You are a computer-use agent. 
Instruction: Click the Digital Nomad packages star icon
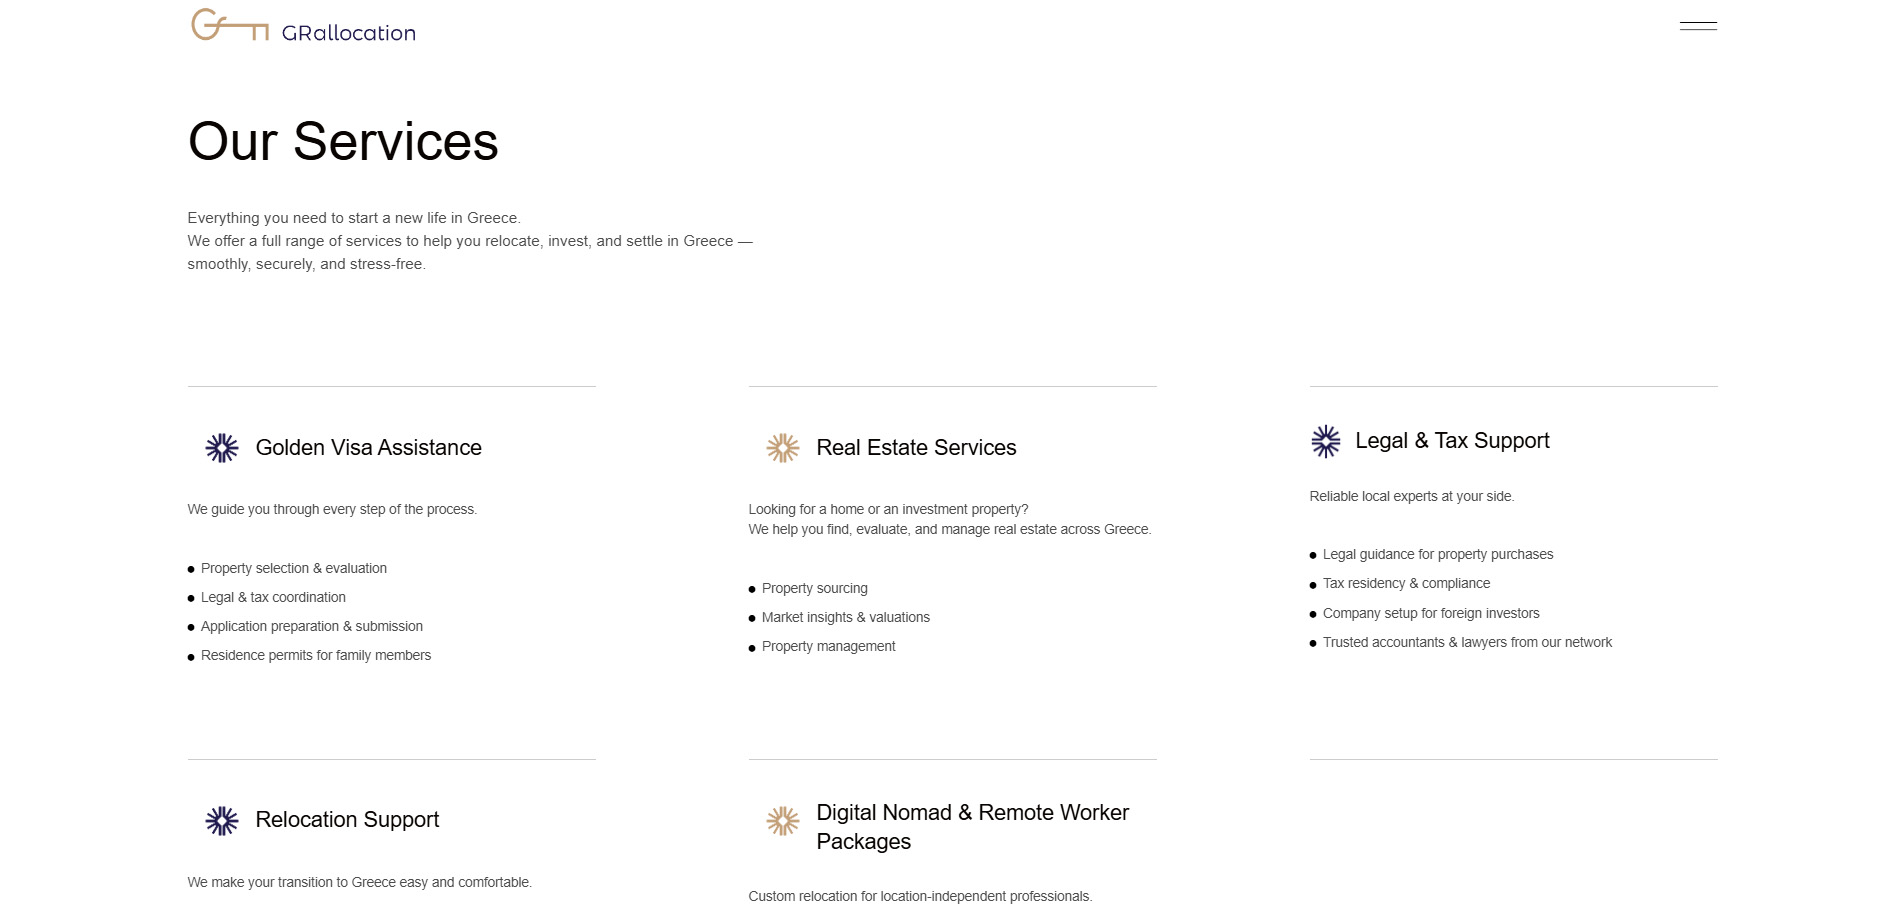(783, 821)
